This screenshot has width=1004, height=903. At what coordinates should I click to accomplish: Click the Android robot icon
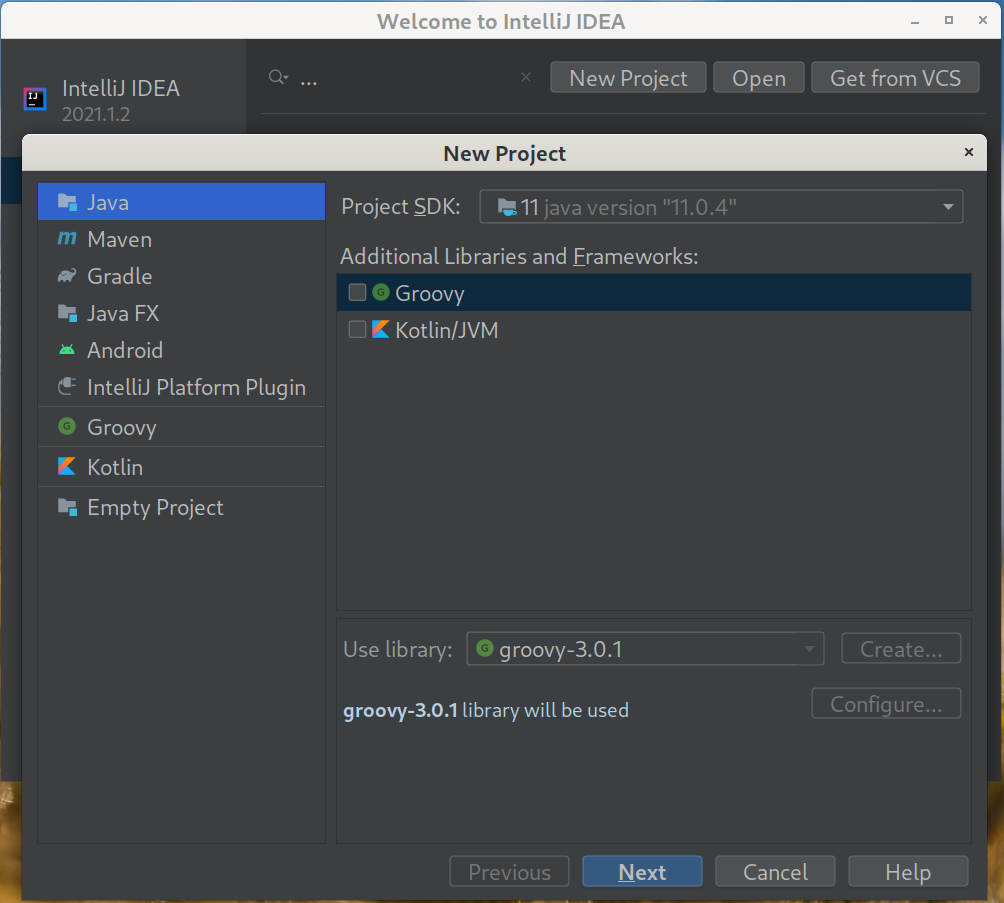click(x=66, y=350)
